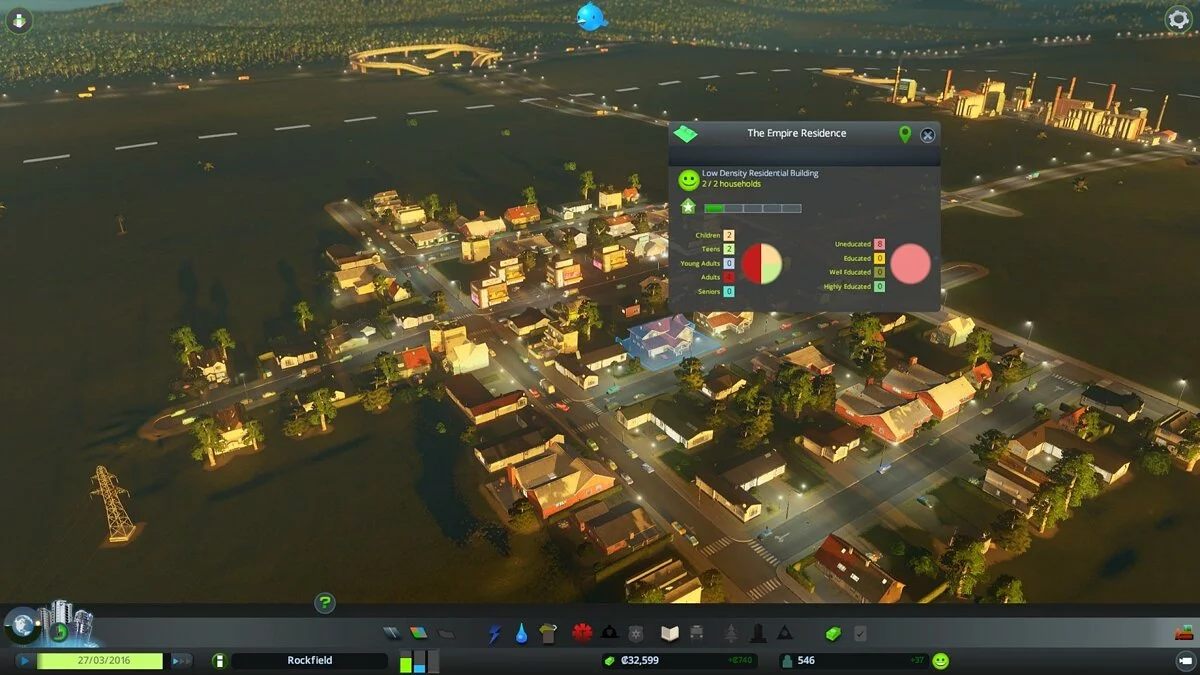
Task: Open the Unique buildings monument icon
Action: pyautogui.click(x=758, y=633)
